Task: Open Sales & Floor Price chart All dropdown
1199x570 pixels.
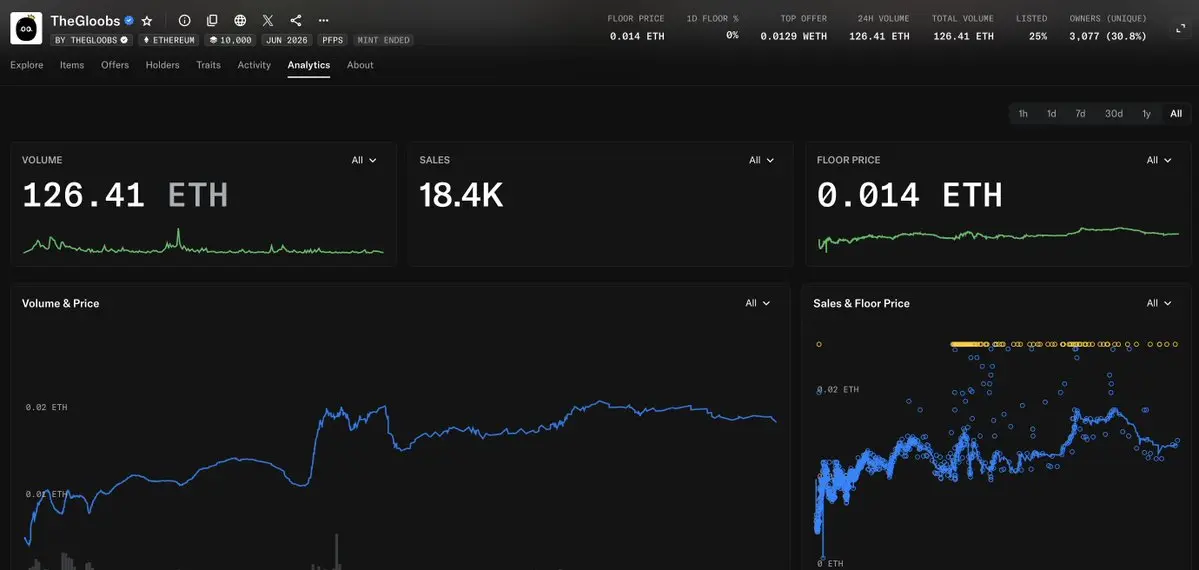Action: point(1159,303)
